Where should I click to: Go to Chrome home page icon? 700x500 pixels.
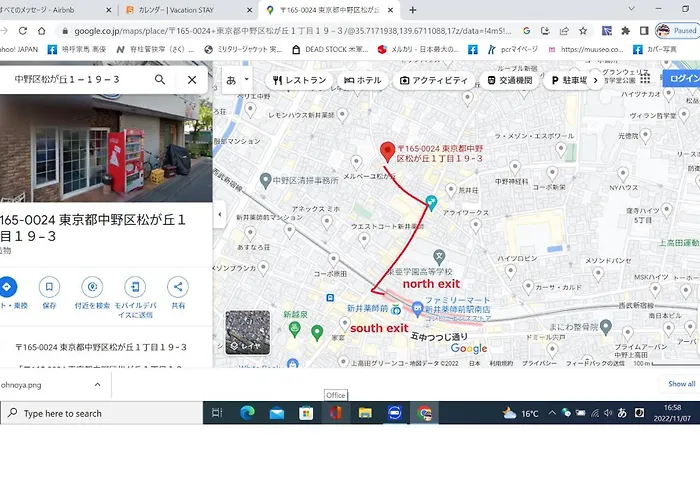coord(42,31)
